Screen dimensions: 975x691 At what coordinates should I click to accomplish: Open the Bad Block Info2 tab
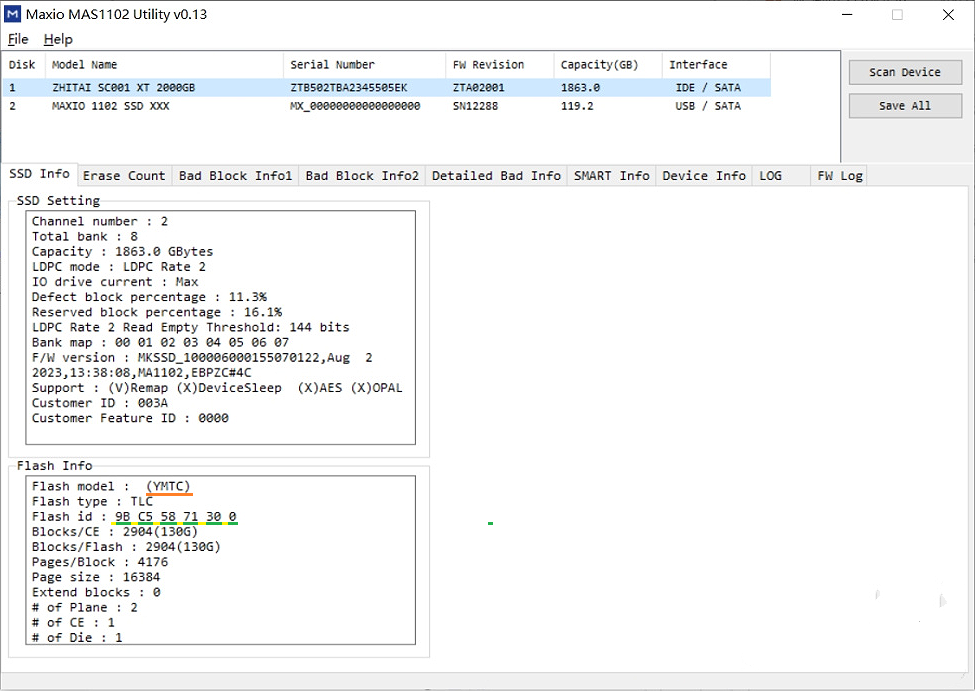[x=362, y=176]
